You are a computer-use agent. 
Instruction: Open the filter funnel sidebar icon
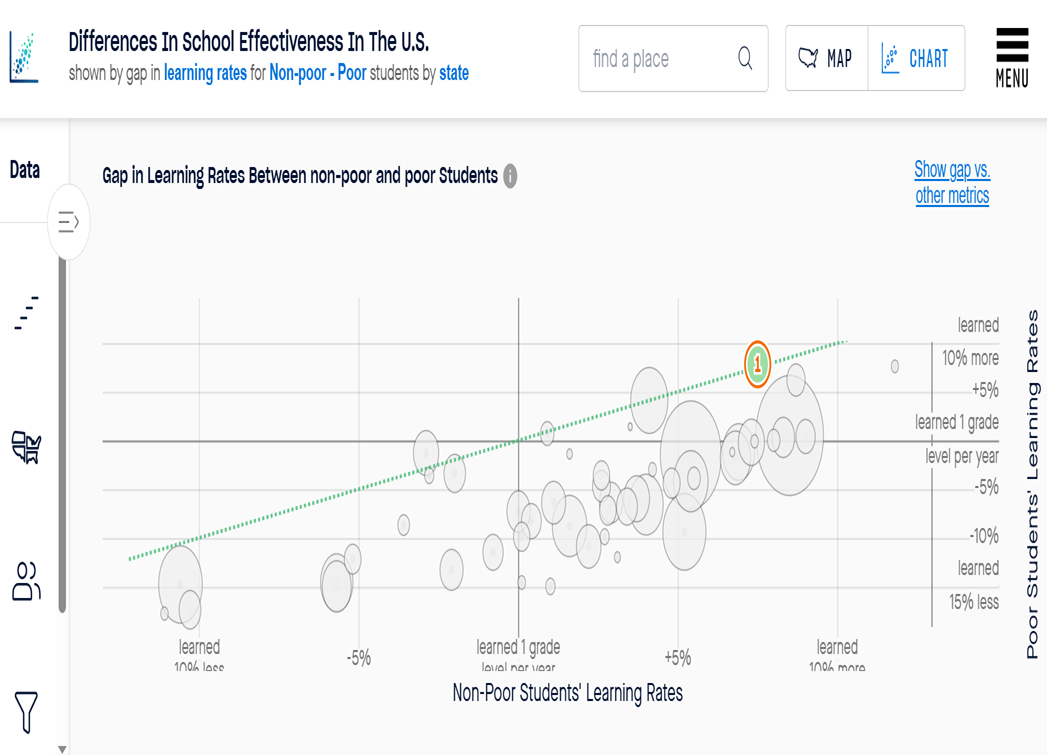(27, 710)
